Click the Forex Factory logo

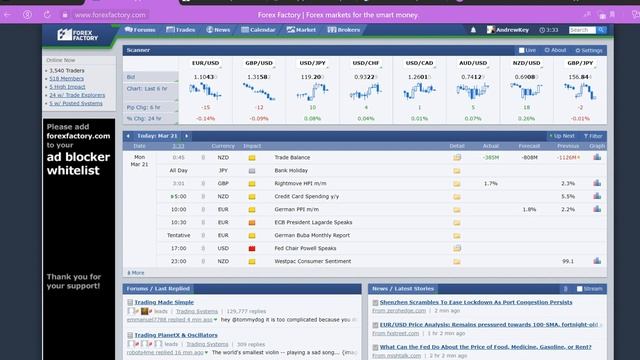[x=78, y=35]
